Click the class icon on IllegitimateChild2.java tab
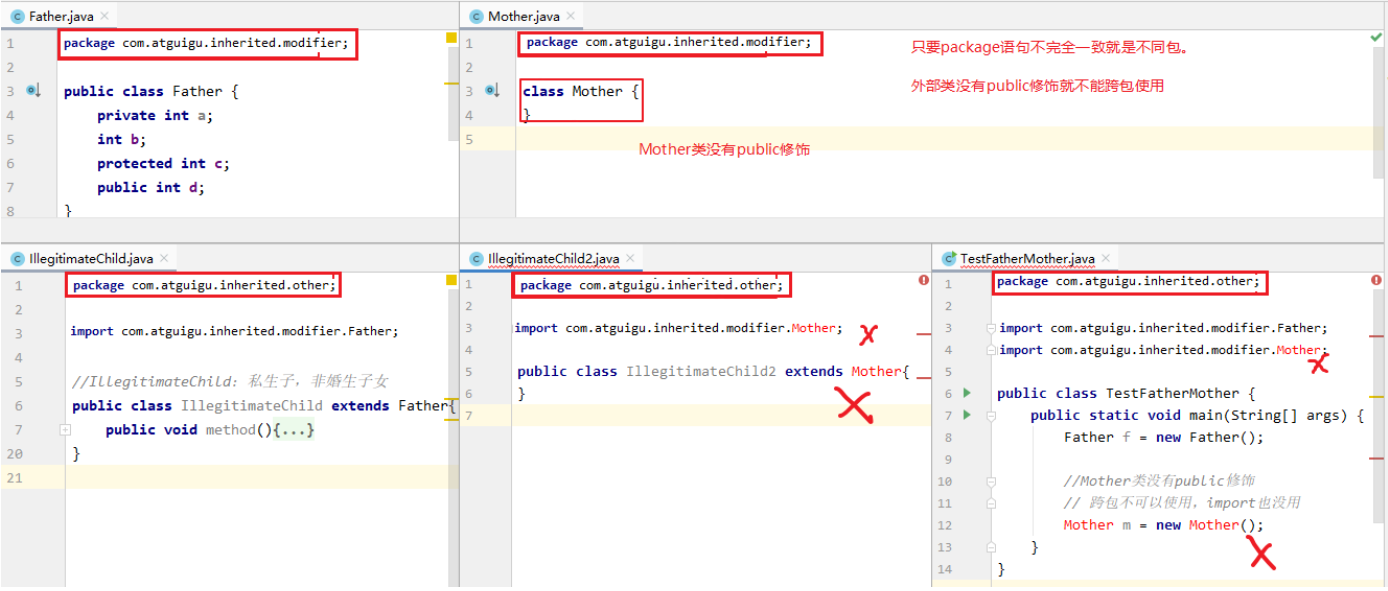 point(476,259)
